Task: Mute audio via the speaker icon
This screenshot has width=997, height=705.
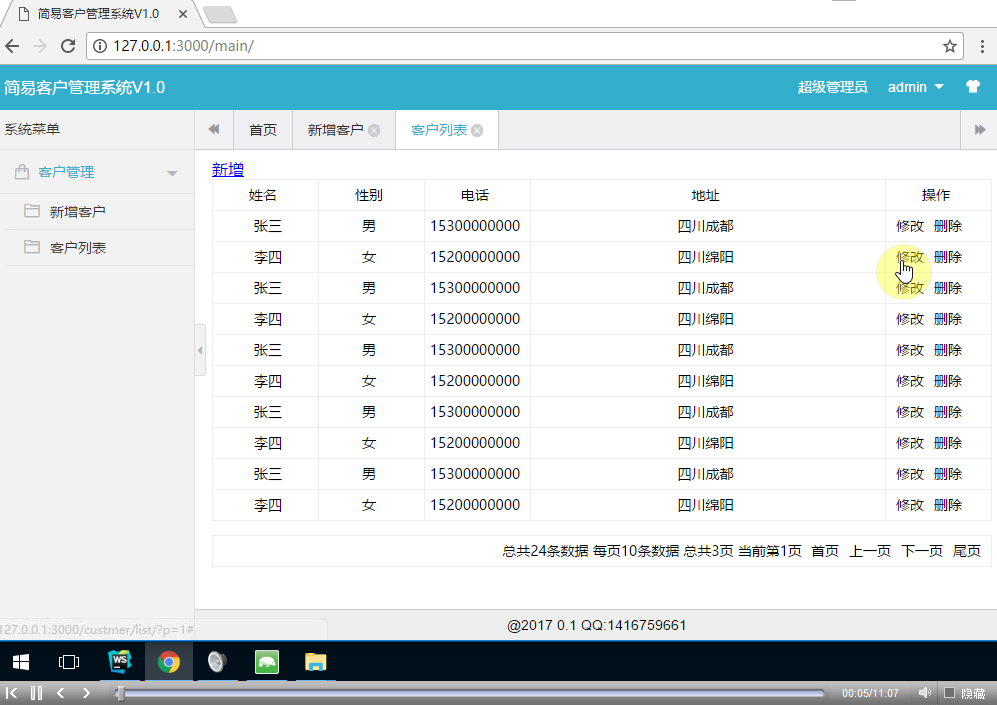Action: (x=923, y=691)
